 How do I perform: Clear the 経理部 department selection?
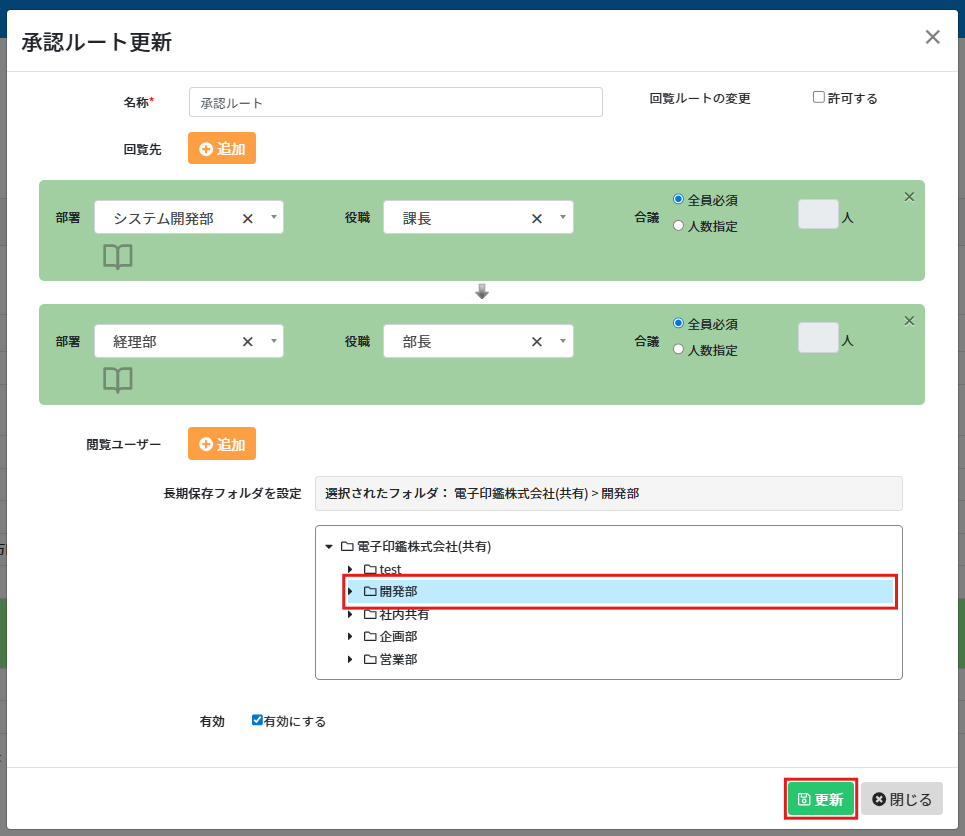pos(248,342)
